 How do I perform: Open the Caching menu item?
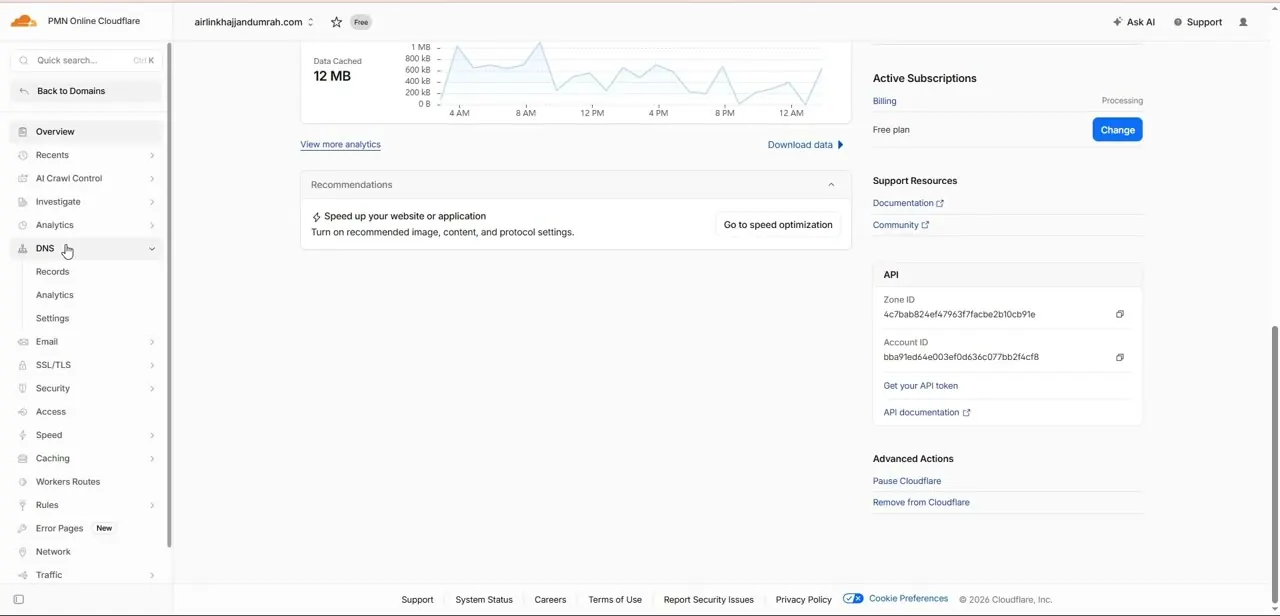point(86,458)
